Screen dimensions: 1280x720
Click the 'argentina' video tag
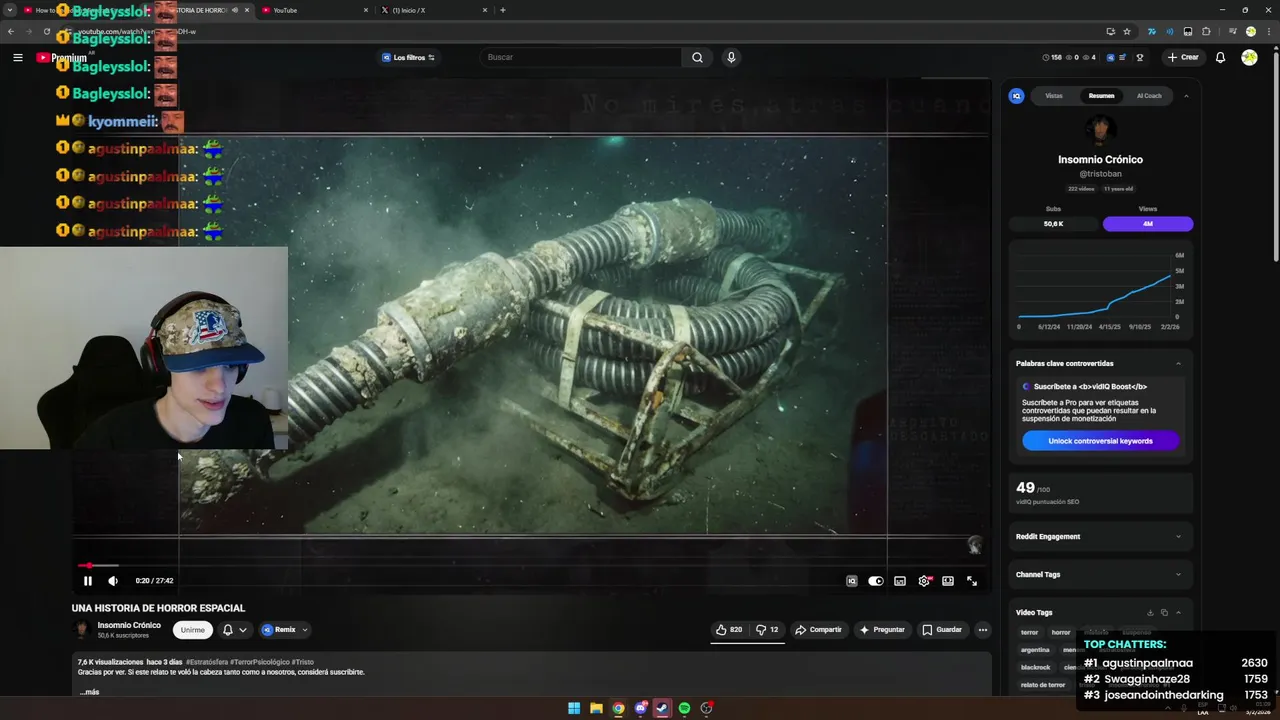point(1035,650)
